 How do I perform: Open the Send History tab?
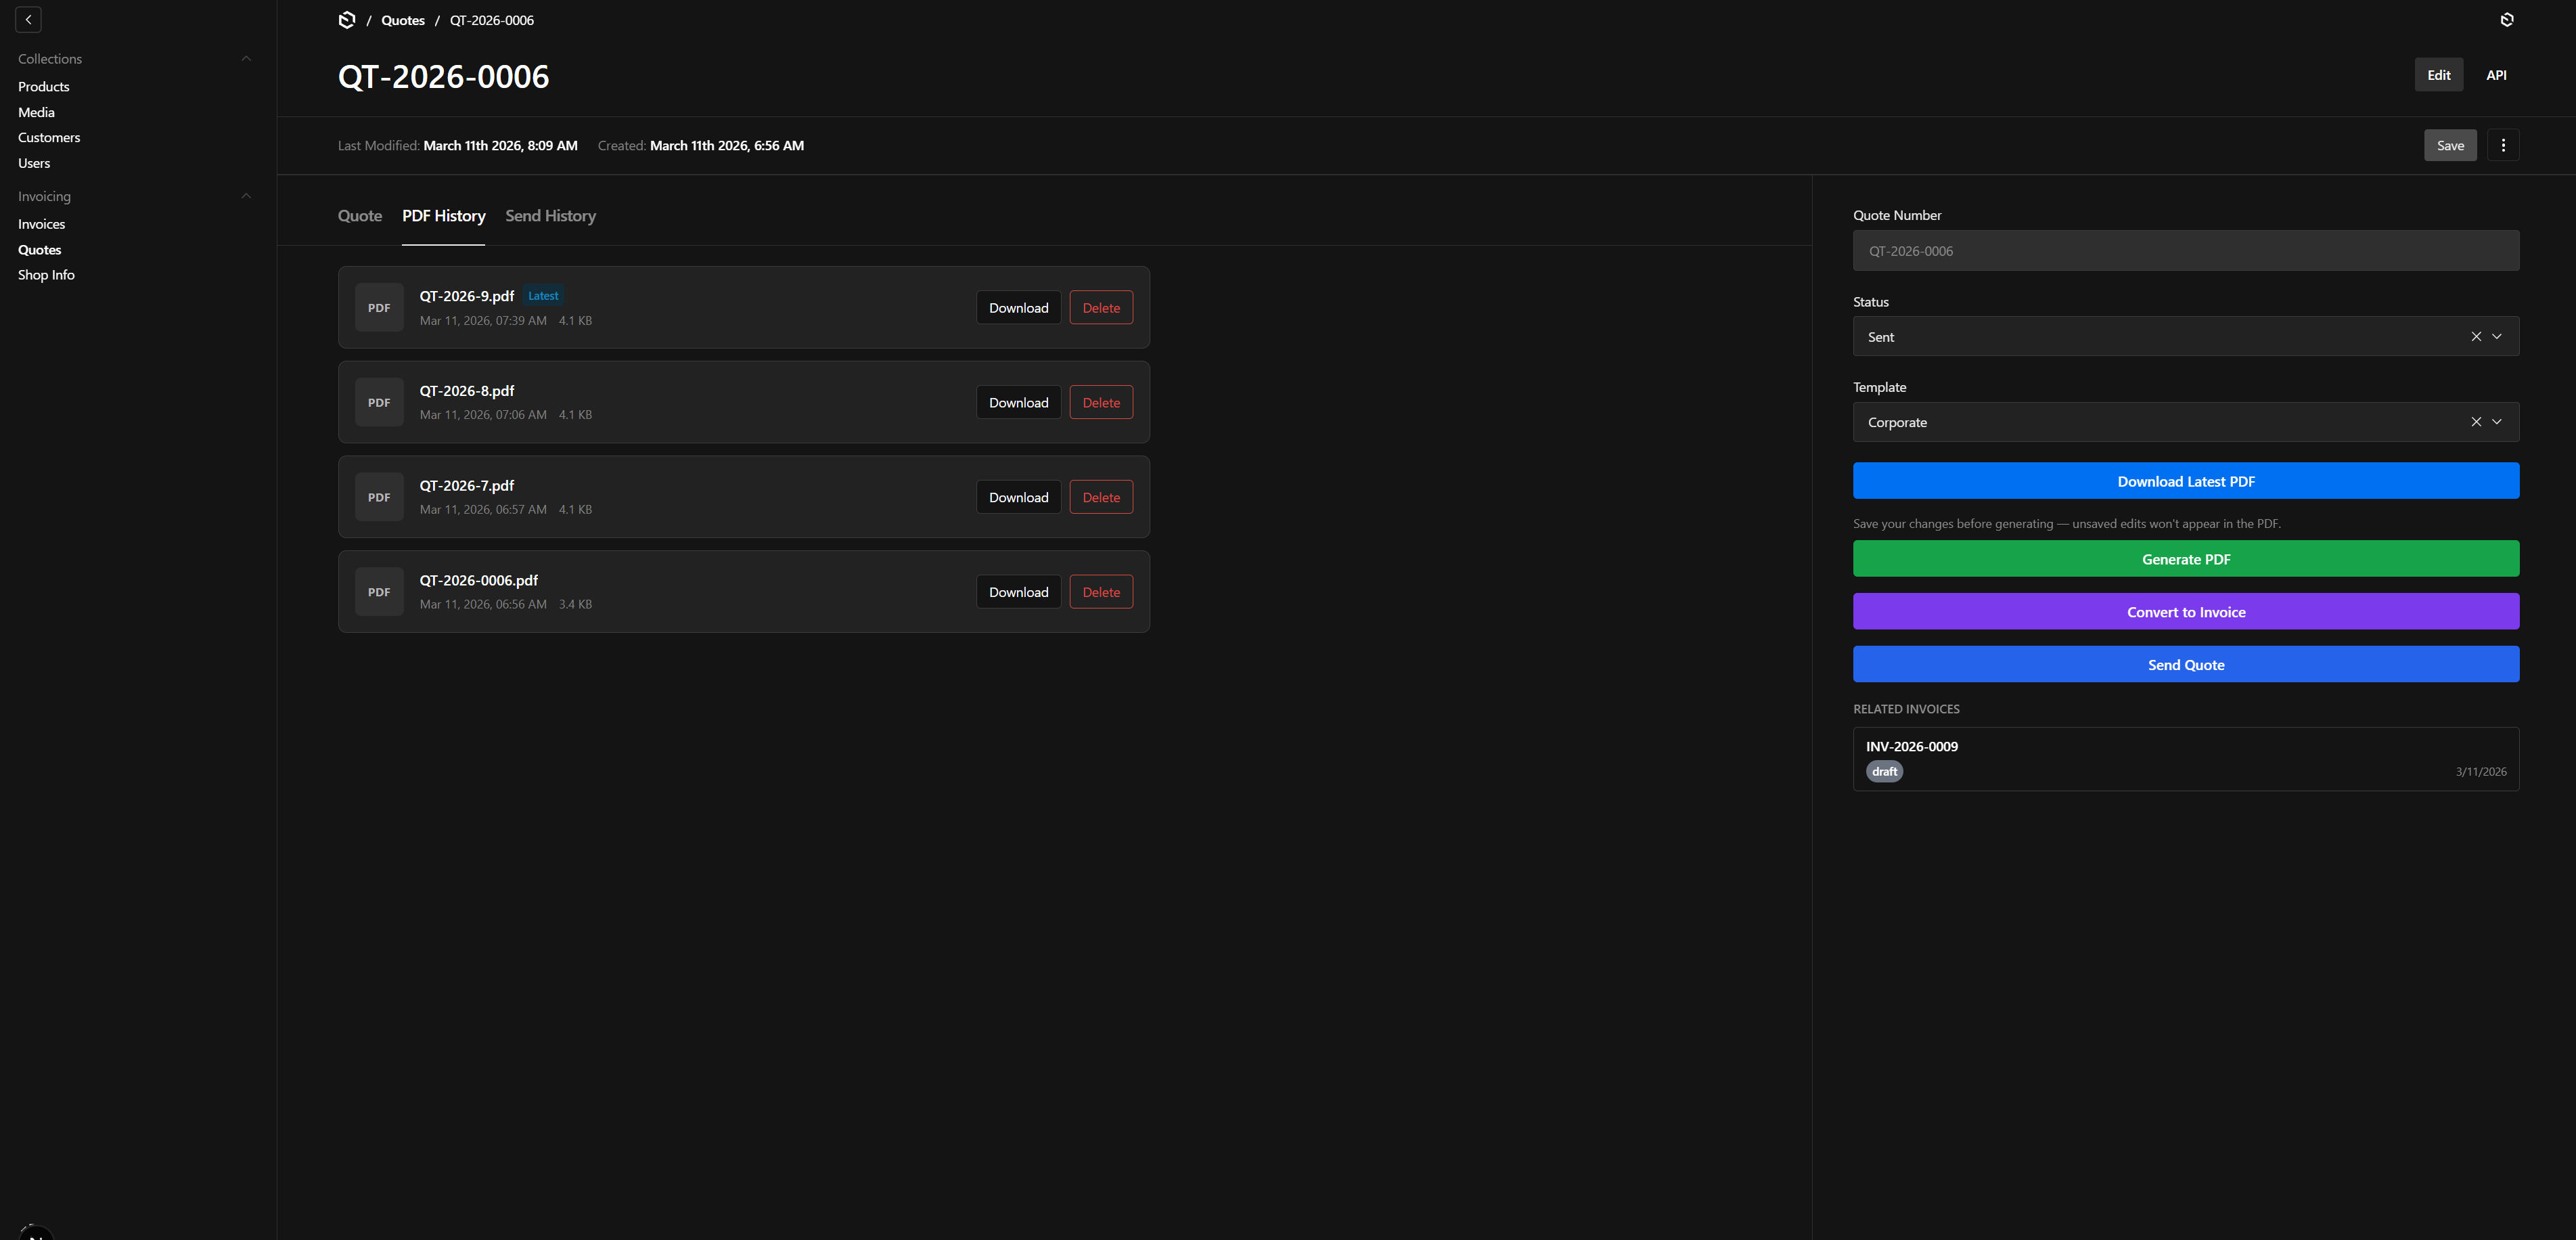pos(550,216)
